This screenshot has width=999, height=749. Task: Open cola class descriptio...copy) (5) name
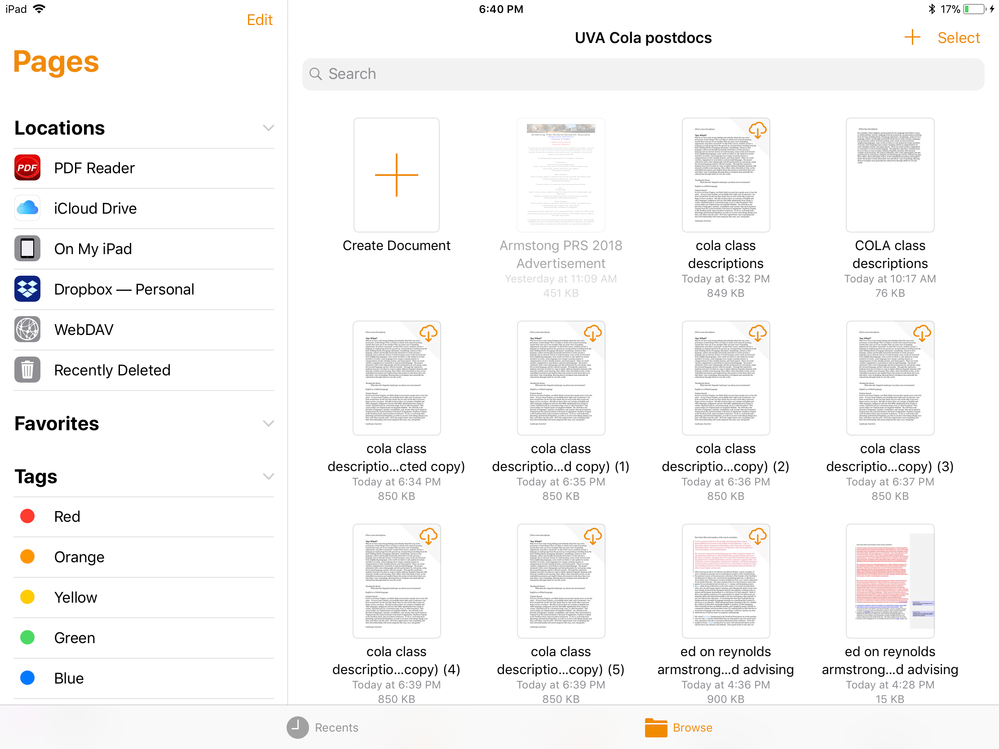(561, 660)
